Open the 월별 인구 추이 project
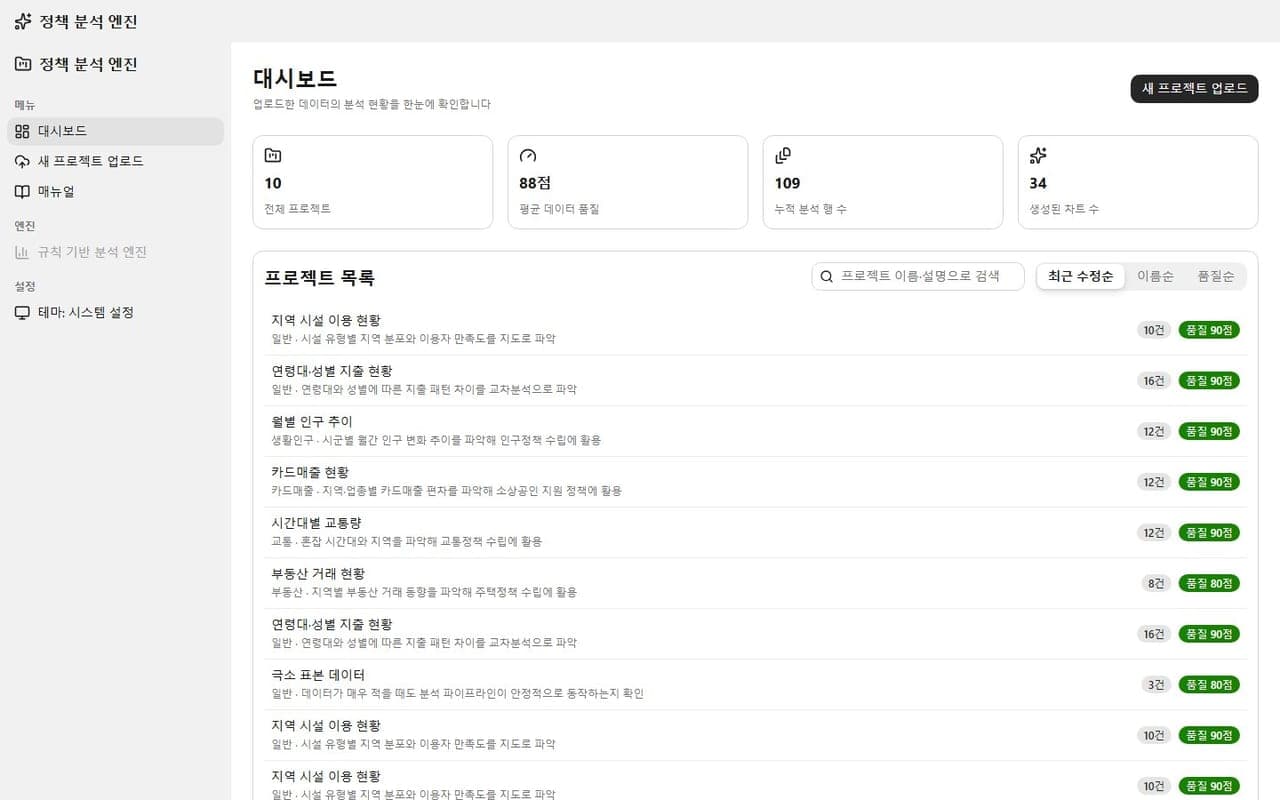The image size is (1280, 800). 755,431
